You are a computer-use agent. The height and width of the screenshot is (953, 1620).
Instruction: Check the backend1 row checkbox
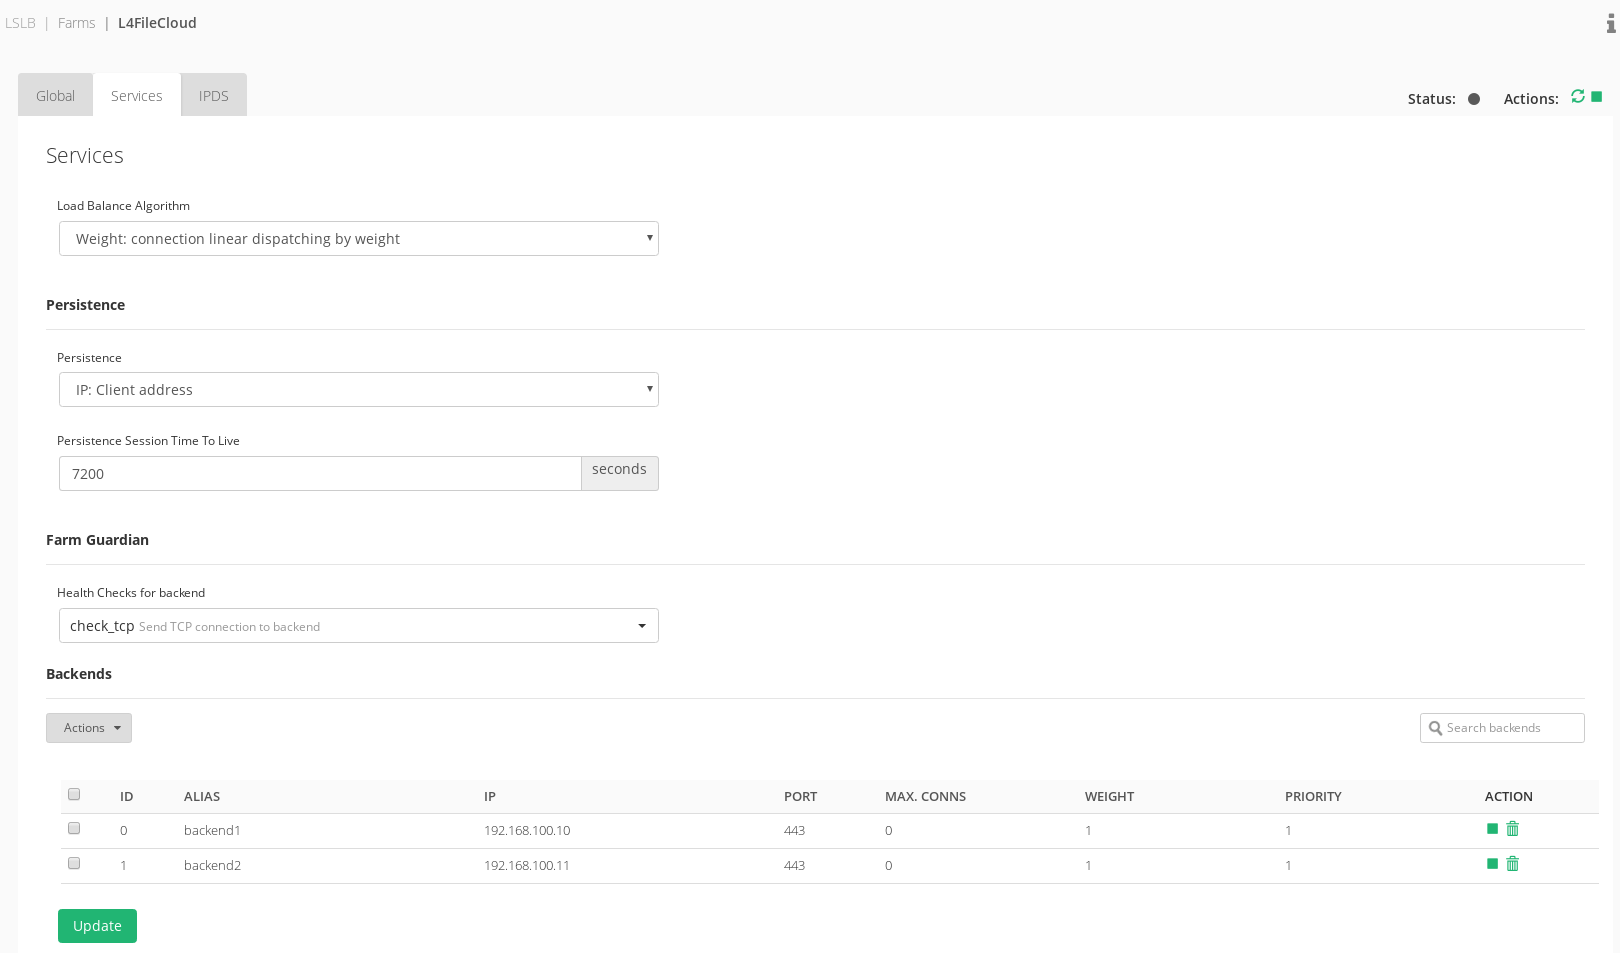point(74,828)
